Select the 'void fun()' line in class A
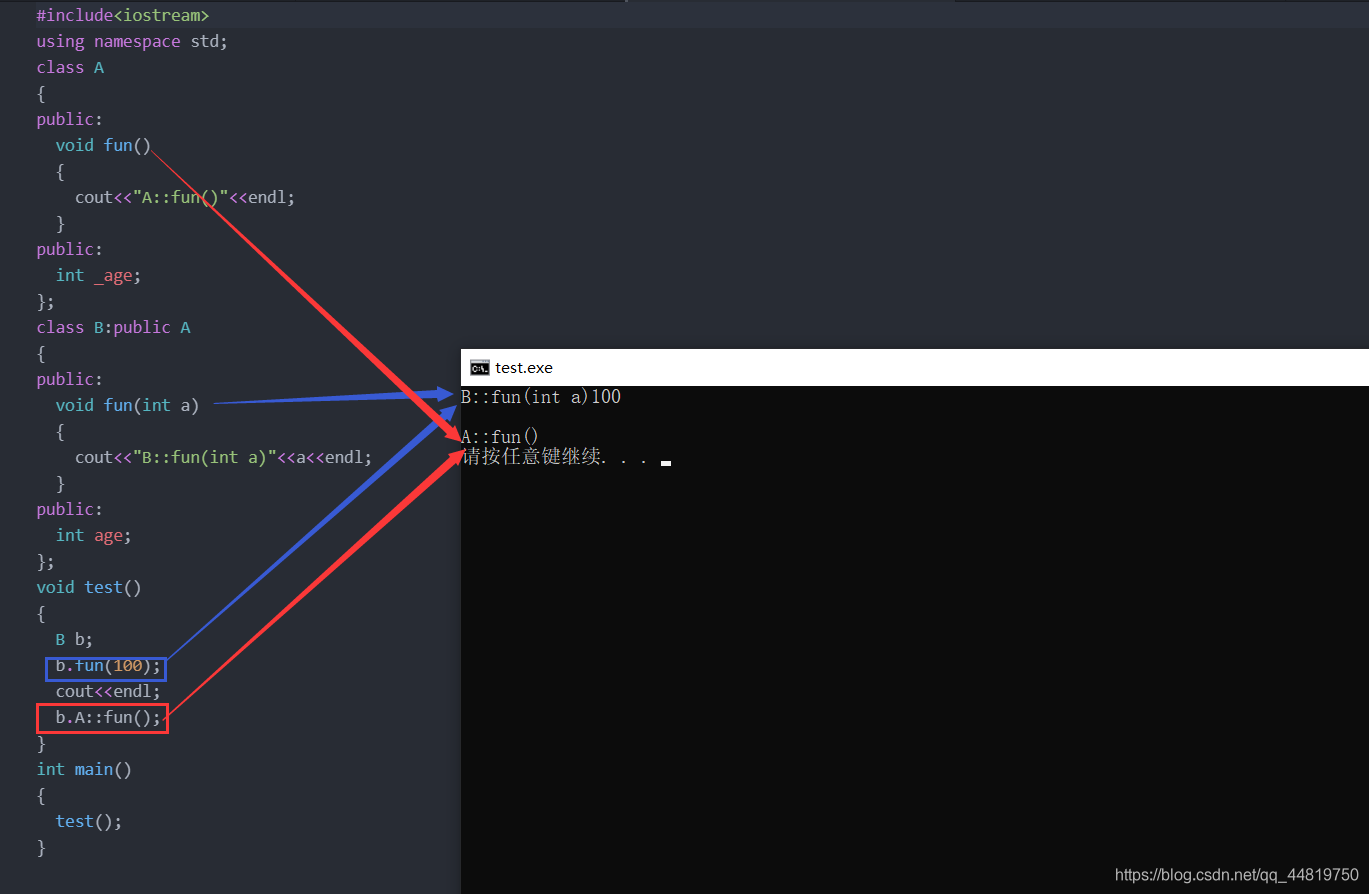This screenshot has height=894, width=1369. click(103, 145)
